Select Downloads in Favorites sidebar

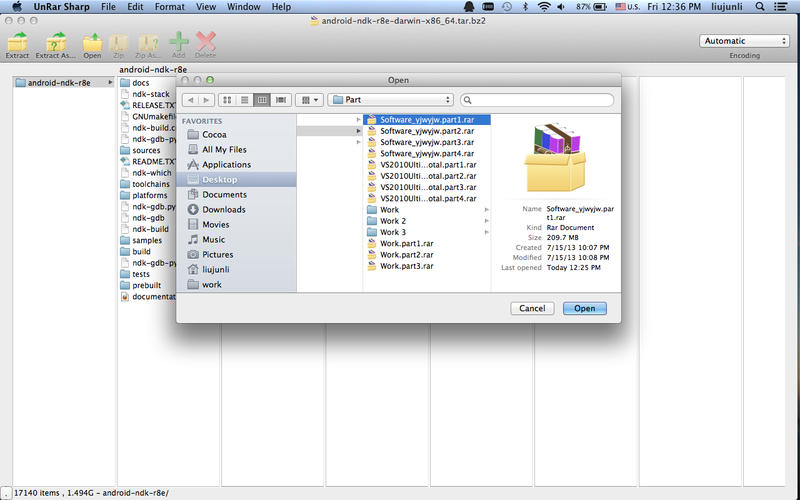pyautogui.click(x=236, y=210)
